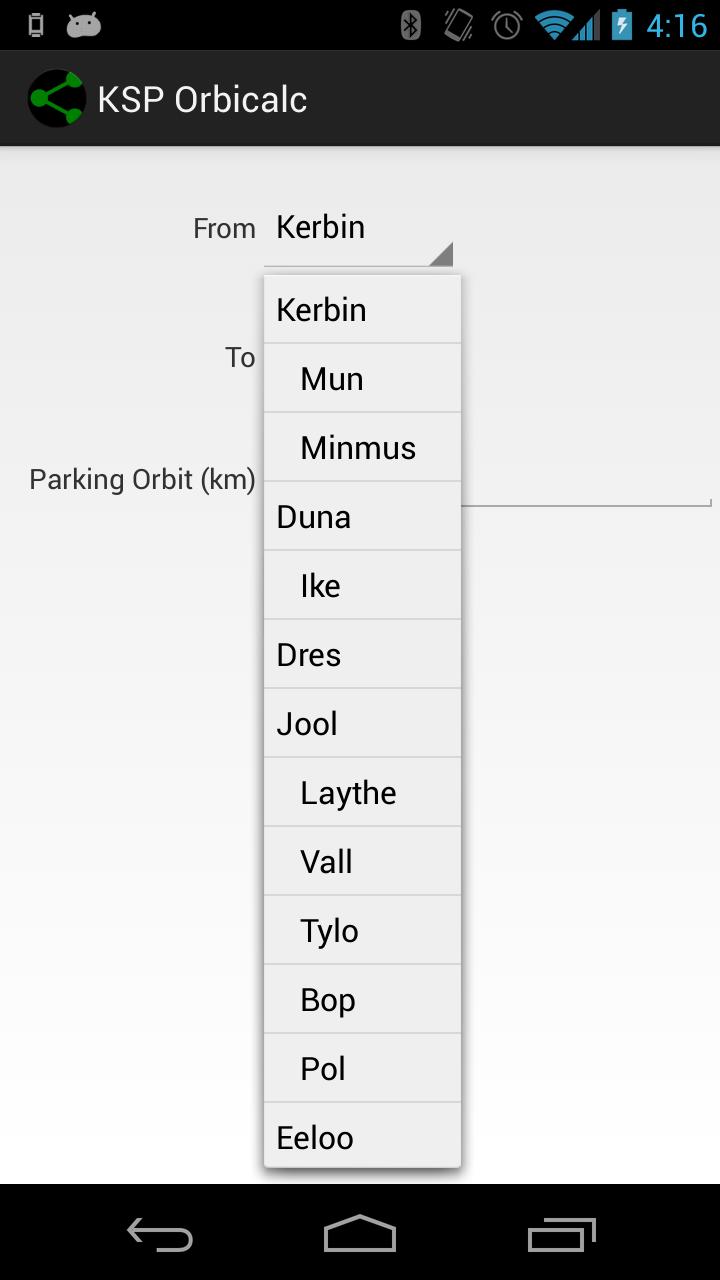Open the recent apps overview button
This screenshot has height=1280, width=720.
coord(561,1235)
